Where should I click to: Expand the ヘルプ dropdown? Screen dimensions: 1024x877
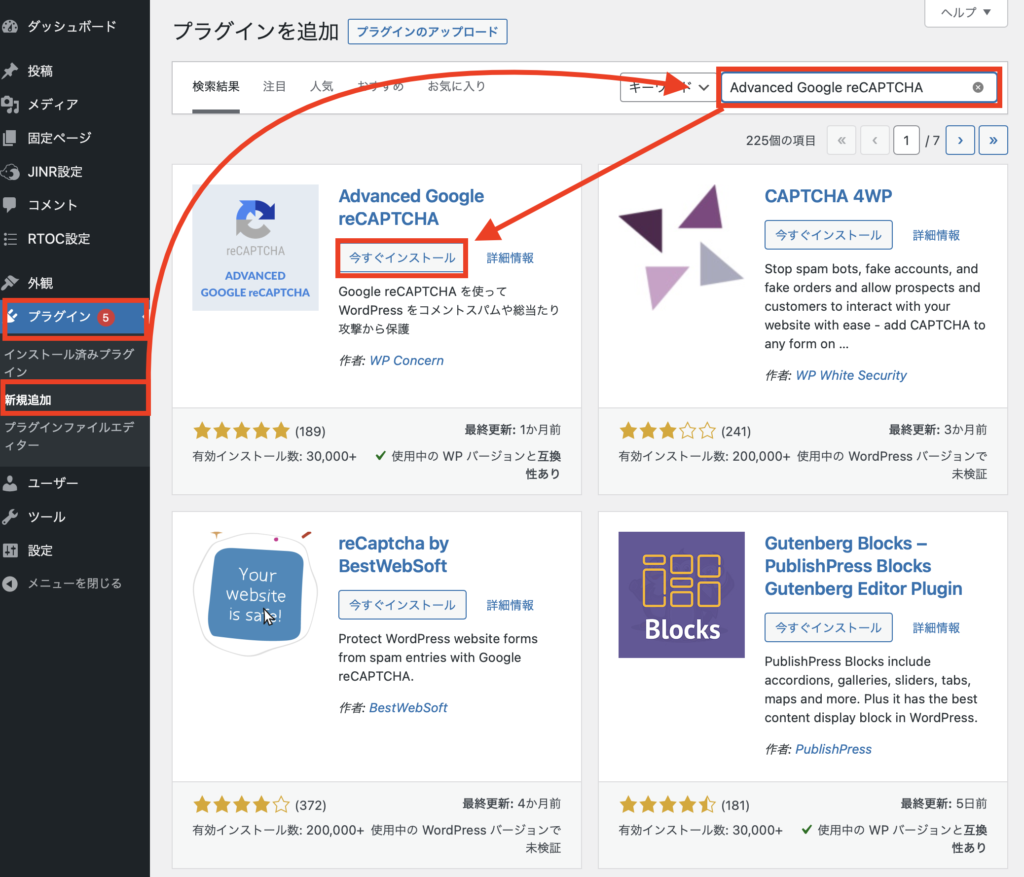[x=960, y=13]
